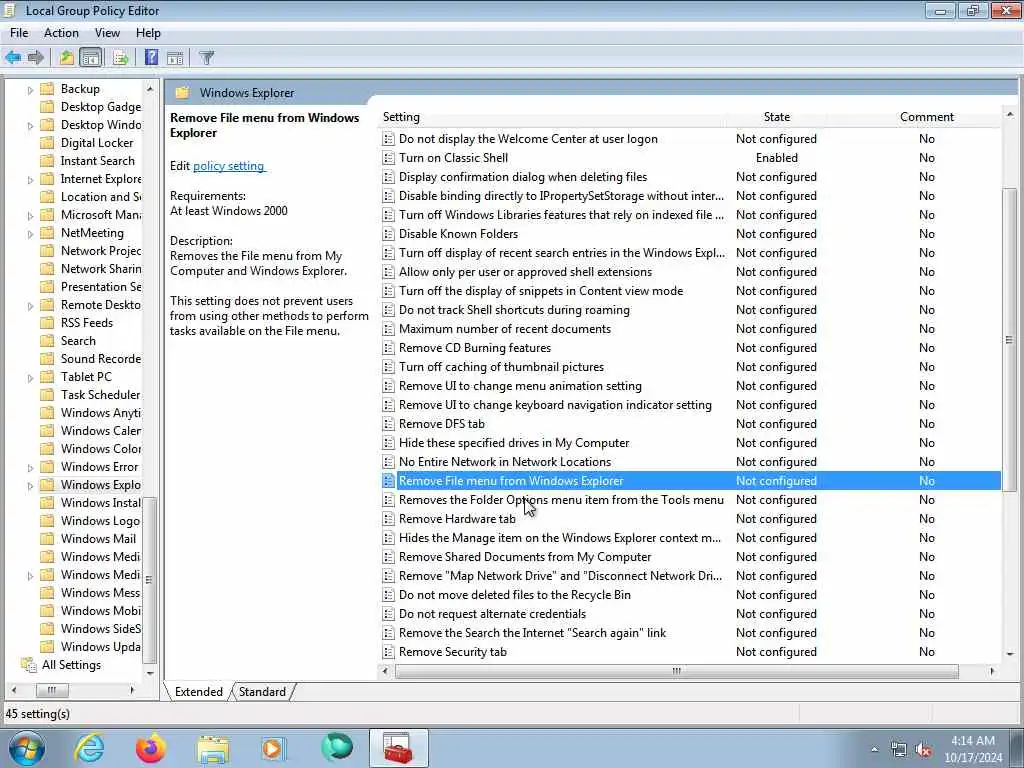The width and height of the screenshot is (1024, 768).
Task: Select 'Turn off caching of thumbnail pictures'
Action: 502,367
